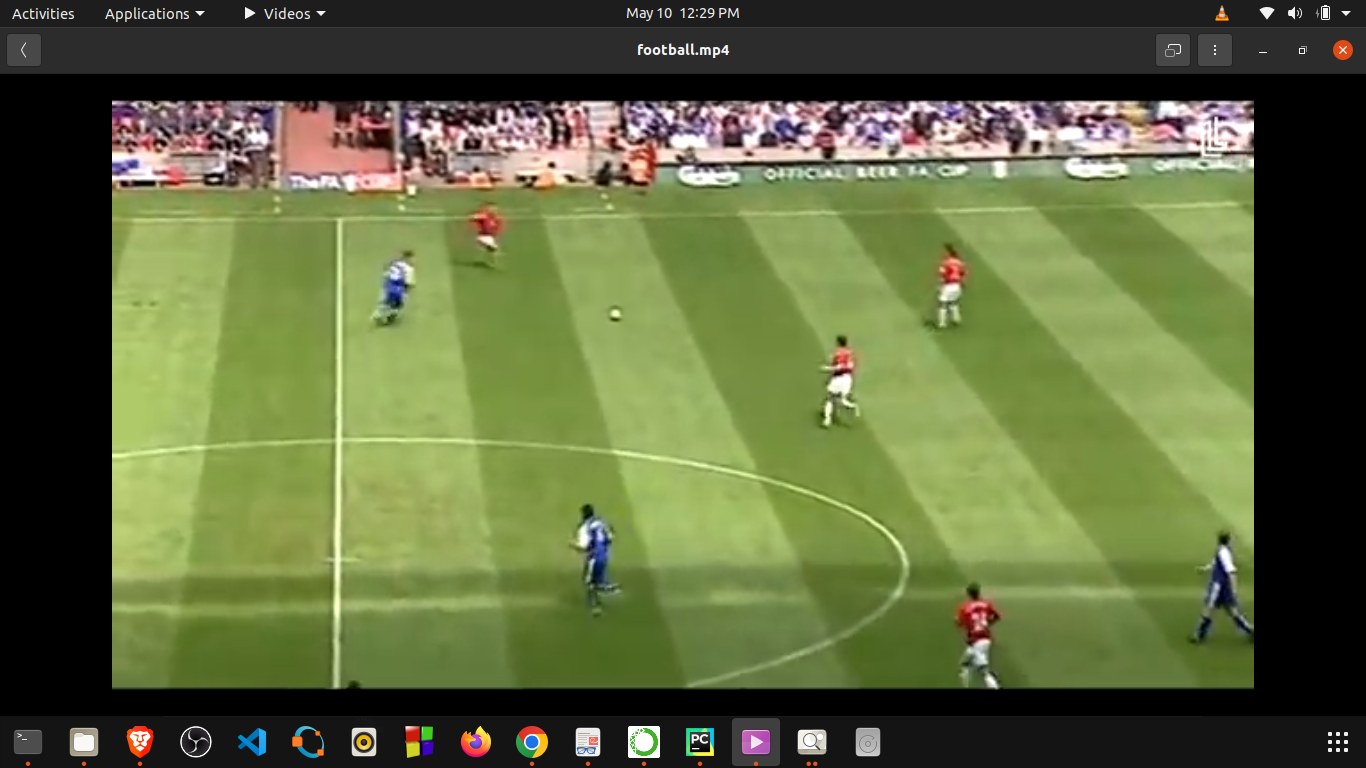Viewport: 1366px width, 768px height.
Task: Click the football video playback area
Action: pyautogui.click(x=683, y=393)
